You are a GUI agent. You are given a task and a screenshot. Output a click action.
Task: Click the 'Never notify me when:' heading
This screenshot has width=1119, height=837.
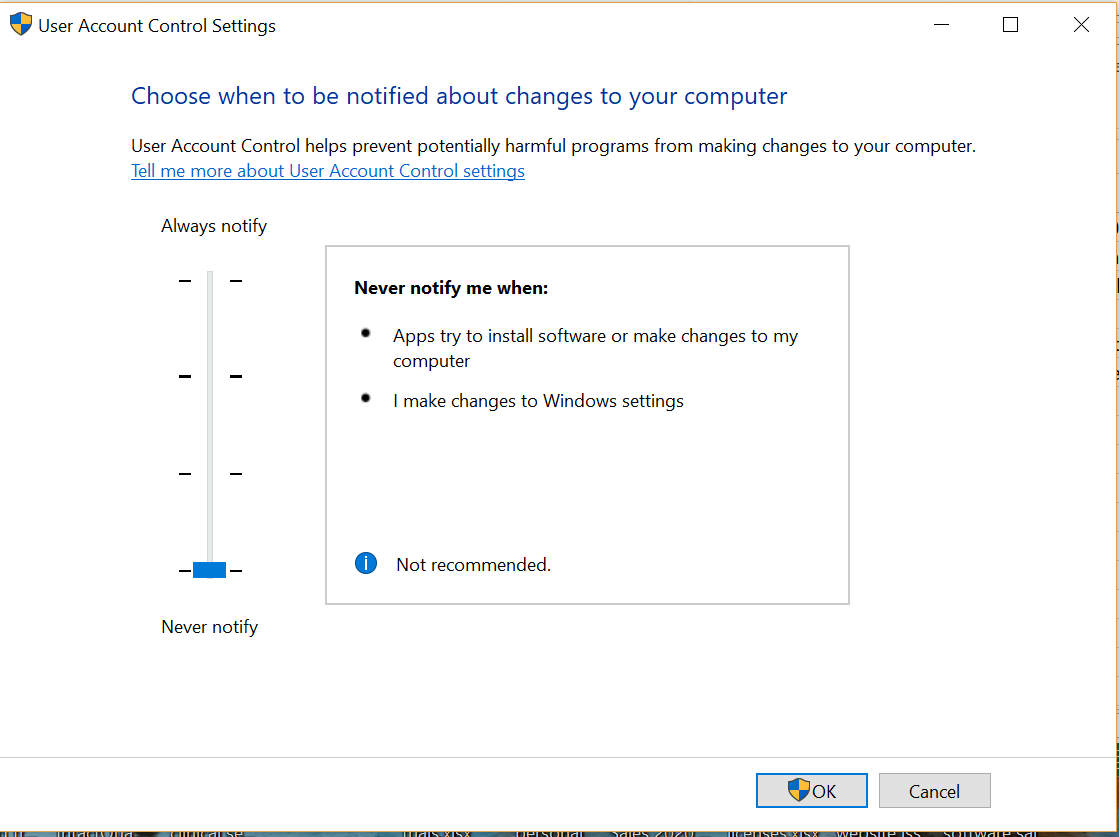point(451,288)
